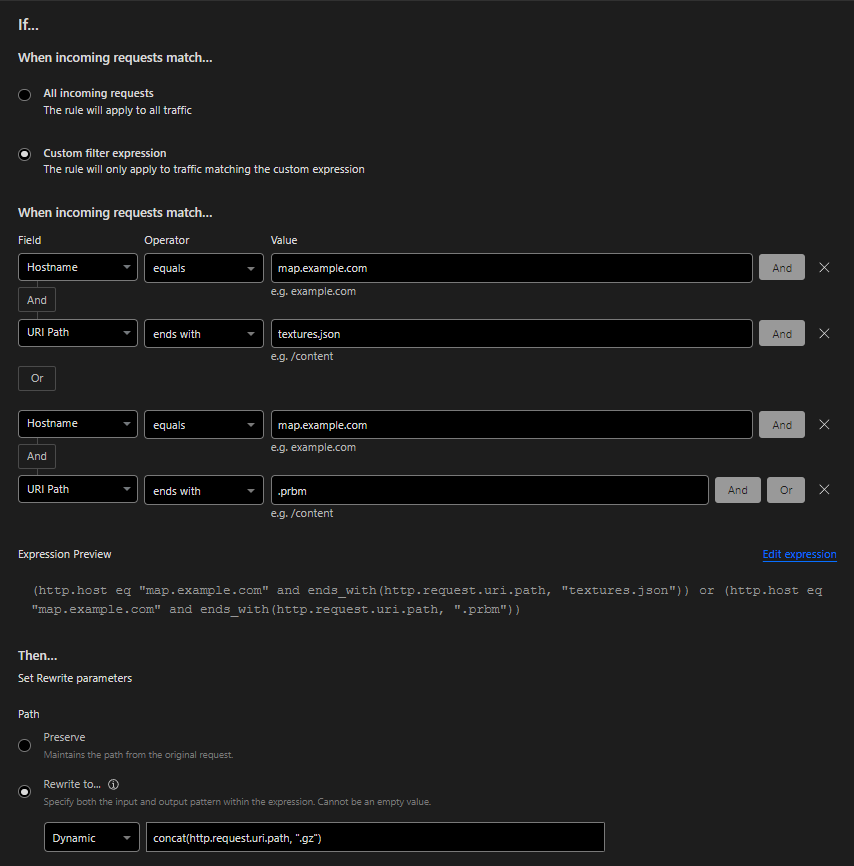
Task: Open the first Hostname field dropdown
Action: pyautogui.click(x=78, y=268)
